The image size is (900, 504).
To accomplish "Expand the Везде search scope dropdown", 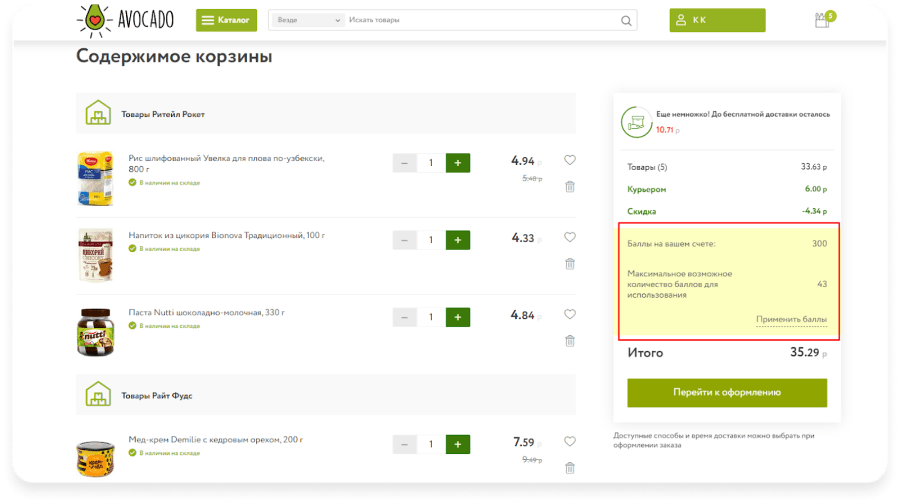I will tap(308, 20).
